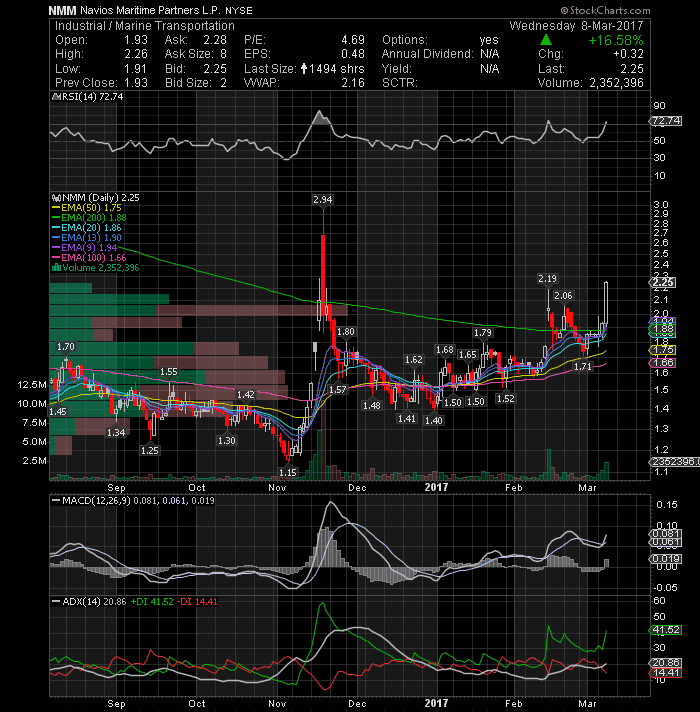Click the EPS value 0.48
The width and height of the screenshot is (700, 712).
click(353, 54)
